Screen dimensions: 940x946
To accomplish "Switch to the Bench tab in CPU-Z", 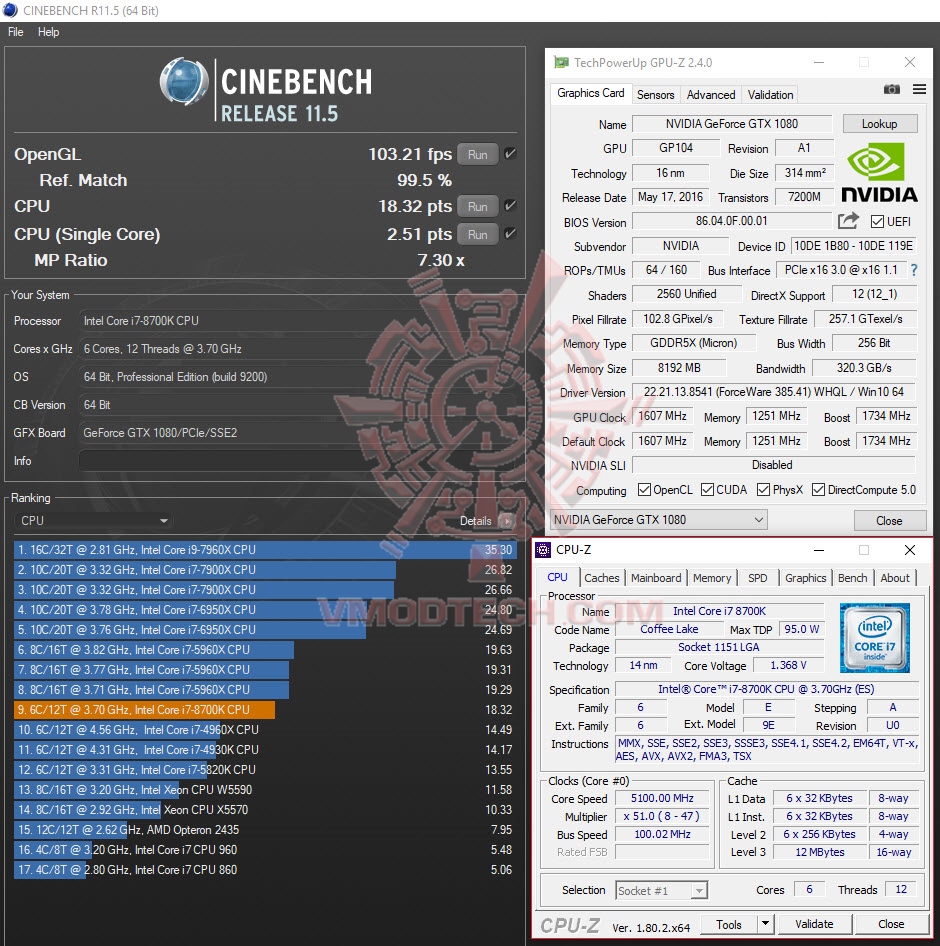I will click(x=853, y=578).
